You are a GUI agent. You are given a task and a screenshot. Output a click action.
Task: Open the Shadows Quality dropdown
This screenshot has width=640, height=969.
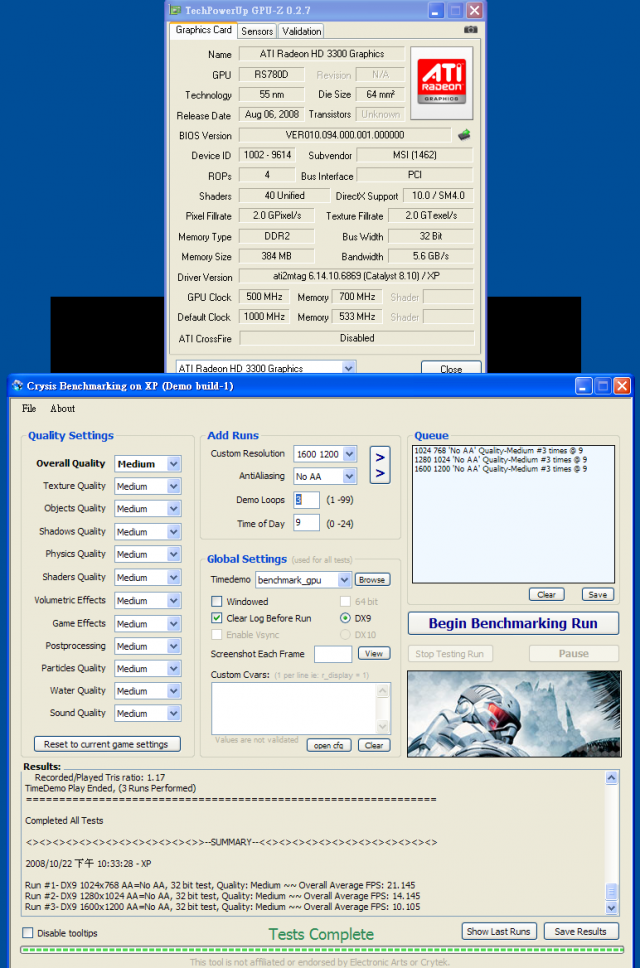(148, 531)
